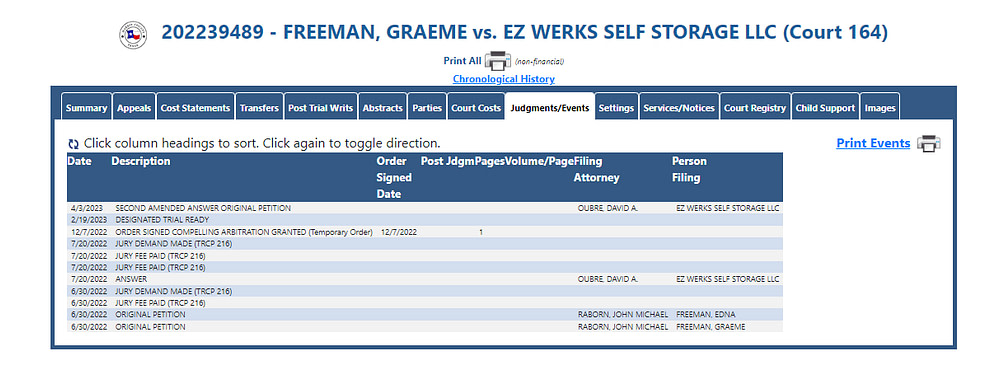Screen dimensions: 1000x384
Task: Open the Cost Statements tab
Action: pos(195,108)
